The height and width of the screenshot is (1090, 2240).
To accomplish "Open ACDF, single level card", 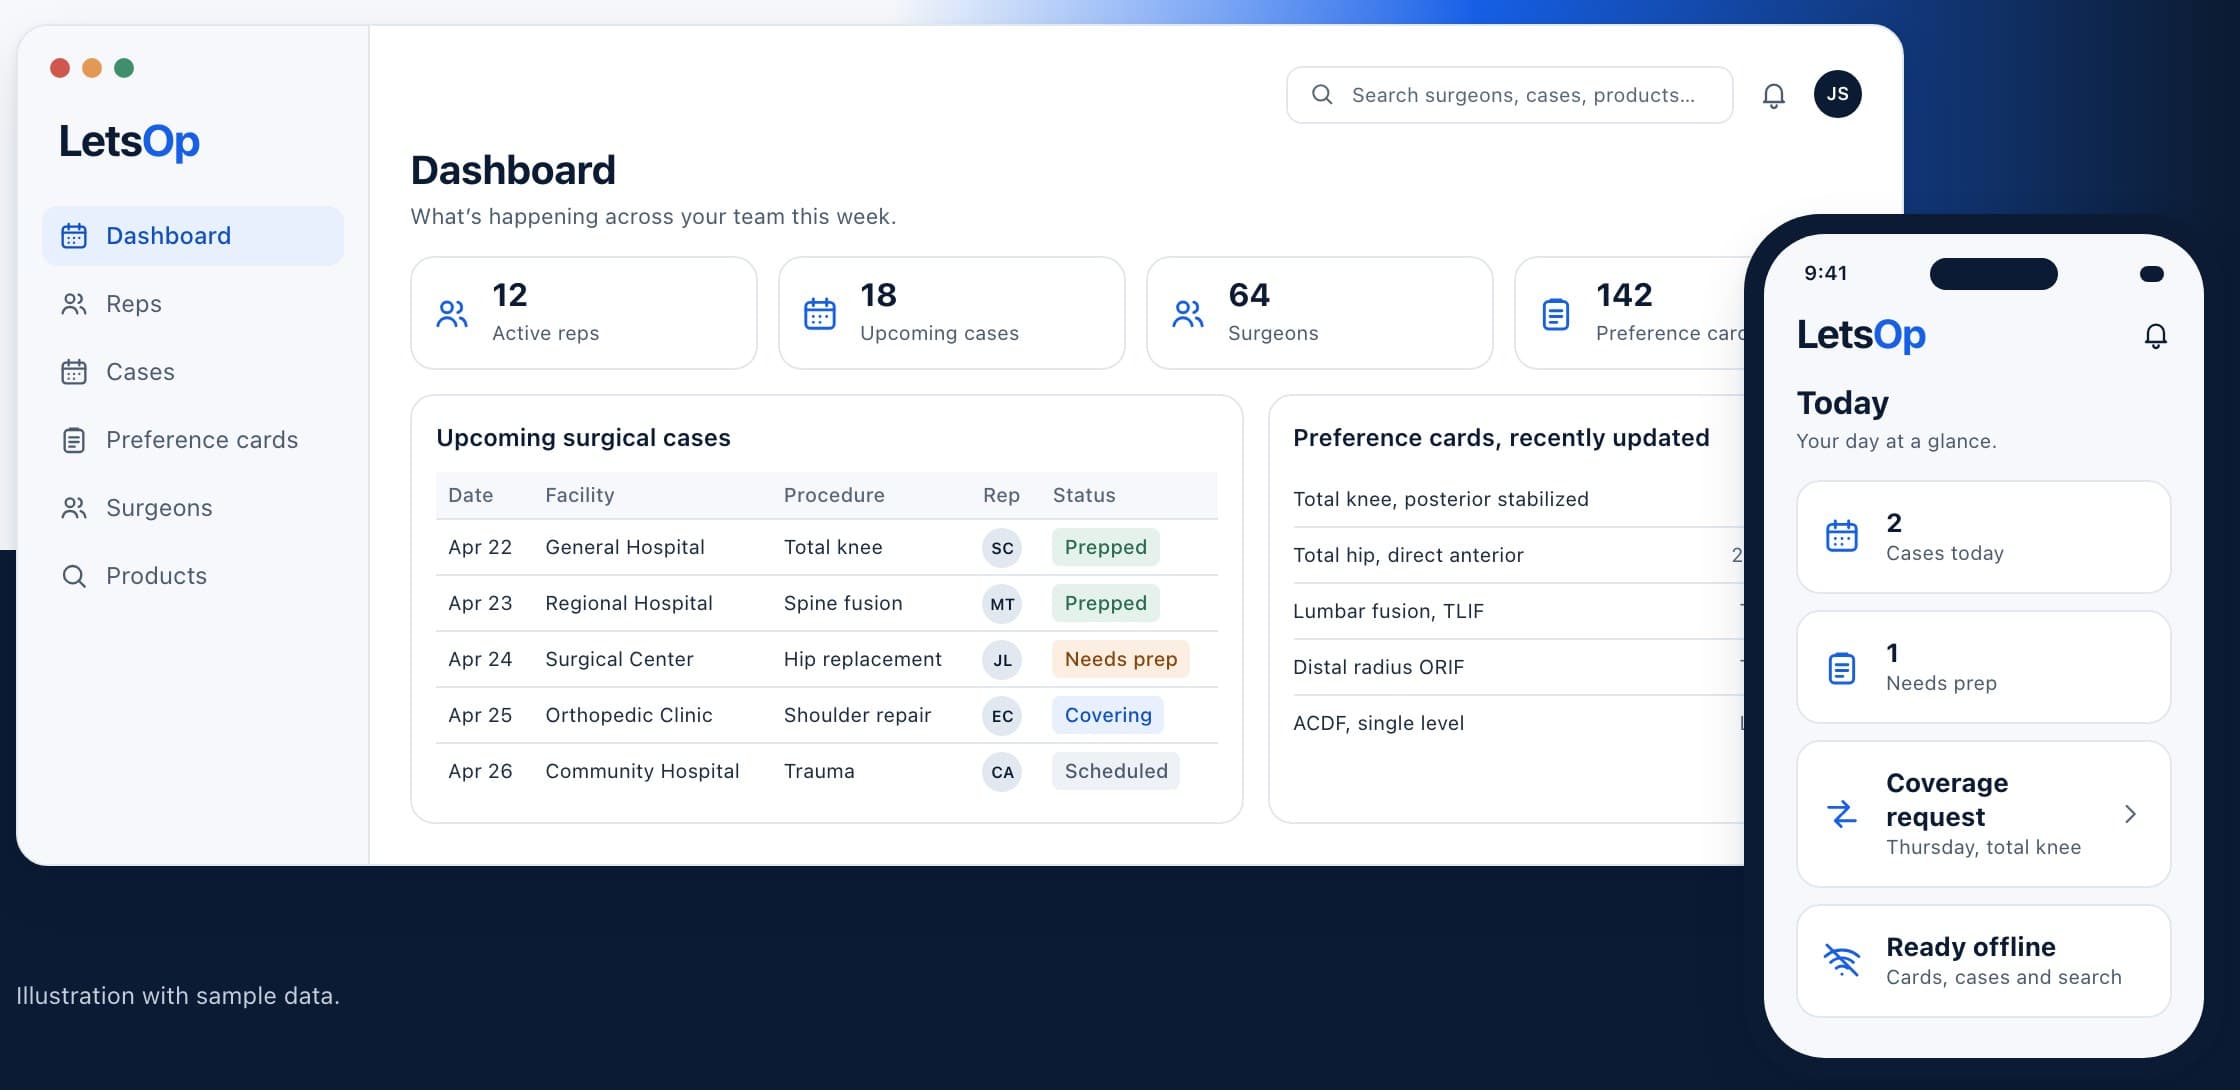I will click(1518, 723).
